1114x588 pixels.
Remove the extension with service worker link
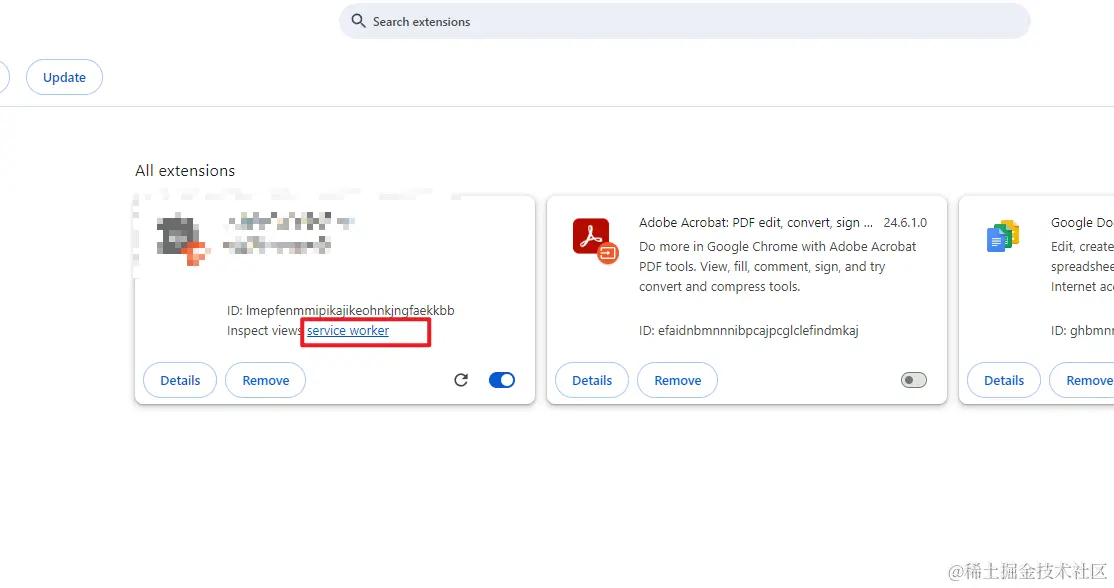click(266, 380)
